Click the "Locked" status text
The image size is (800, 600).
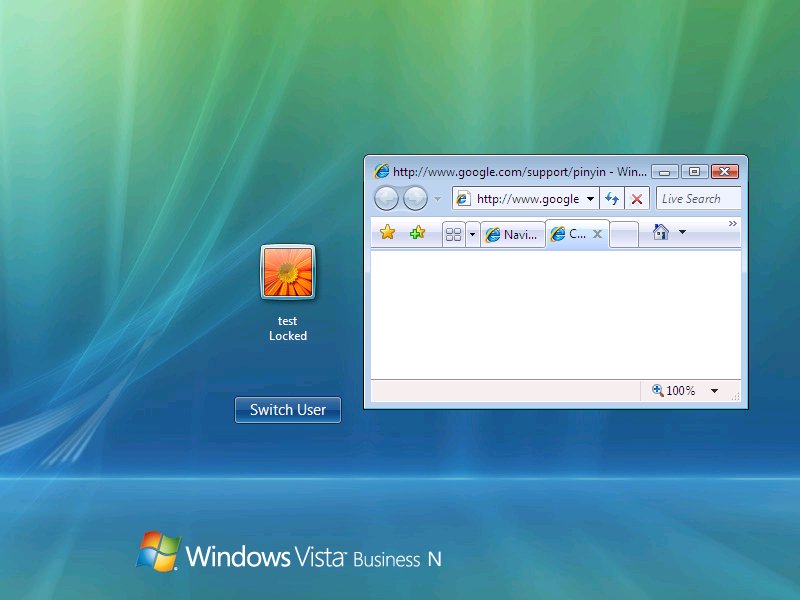[x=288, y=336]
